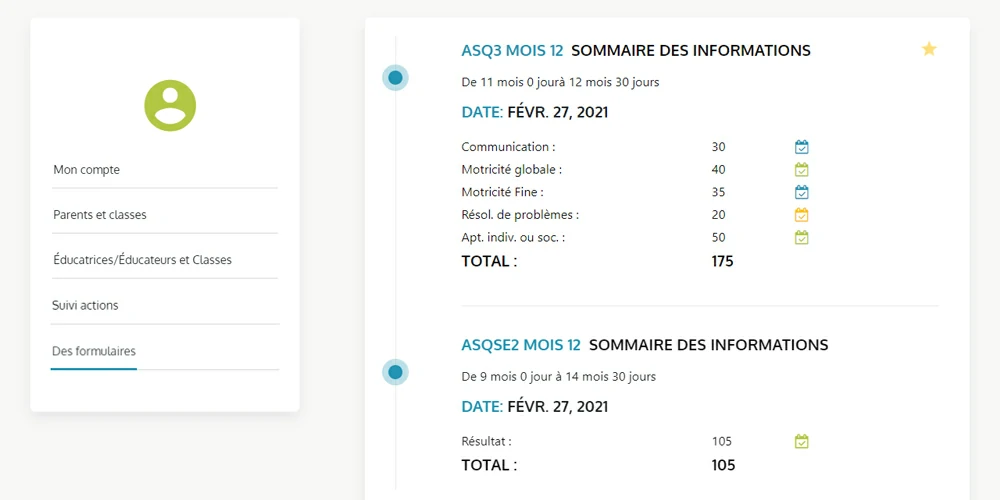1000x500 pixels.
Task: Click the Résultat row label
Action: (487, 441)
